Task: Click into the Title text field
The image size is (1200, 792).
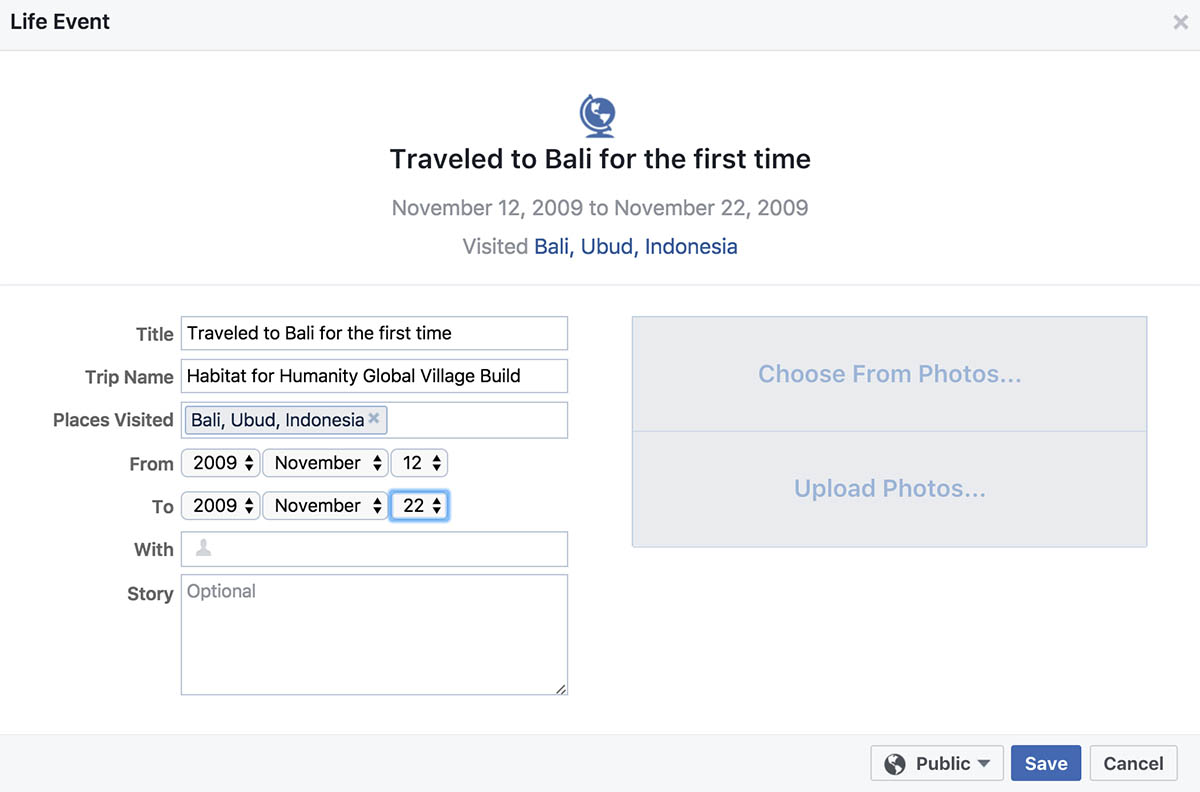Action: tap(374, 333)
